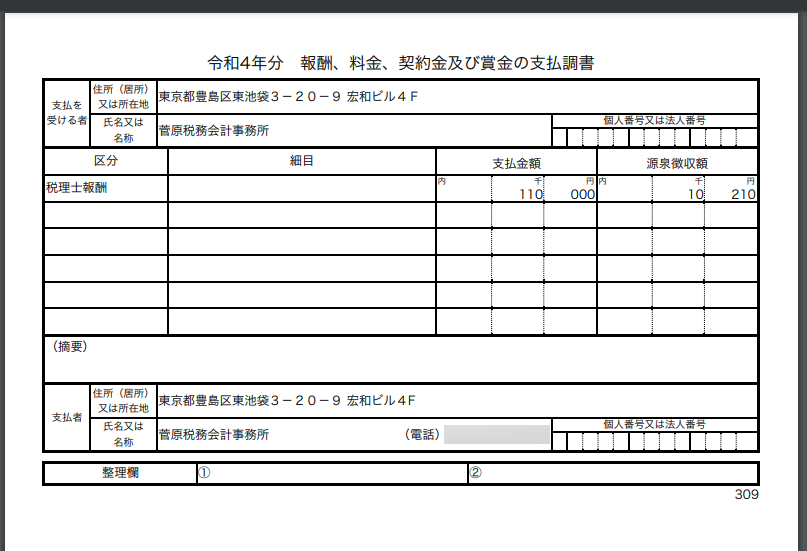
Task: Click the 支払者 label
Action: coord(66,418)
